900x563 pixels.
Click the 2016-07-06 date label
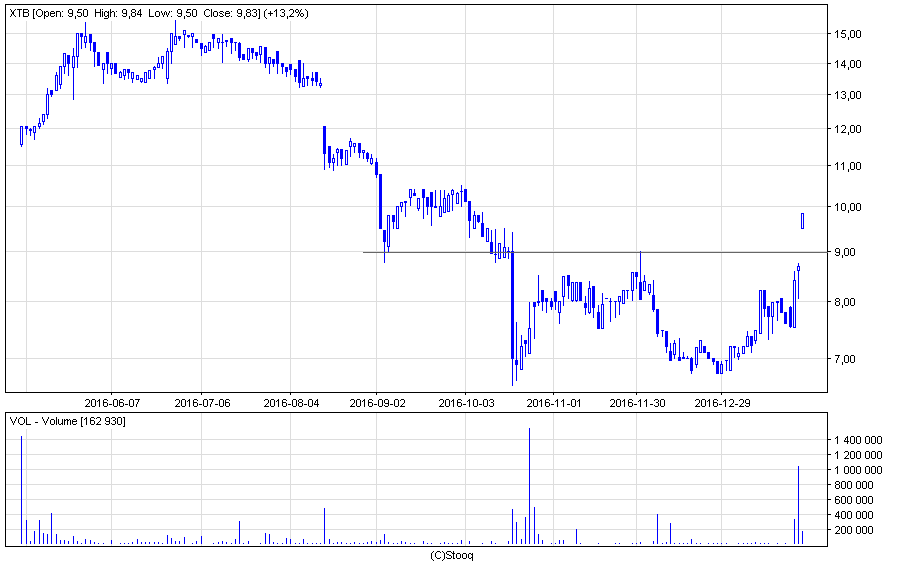pyautogui.click(x=202, y=403)
